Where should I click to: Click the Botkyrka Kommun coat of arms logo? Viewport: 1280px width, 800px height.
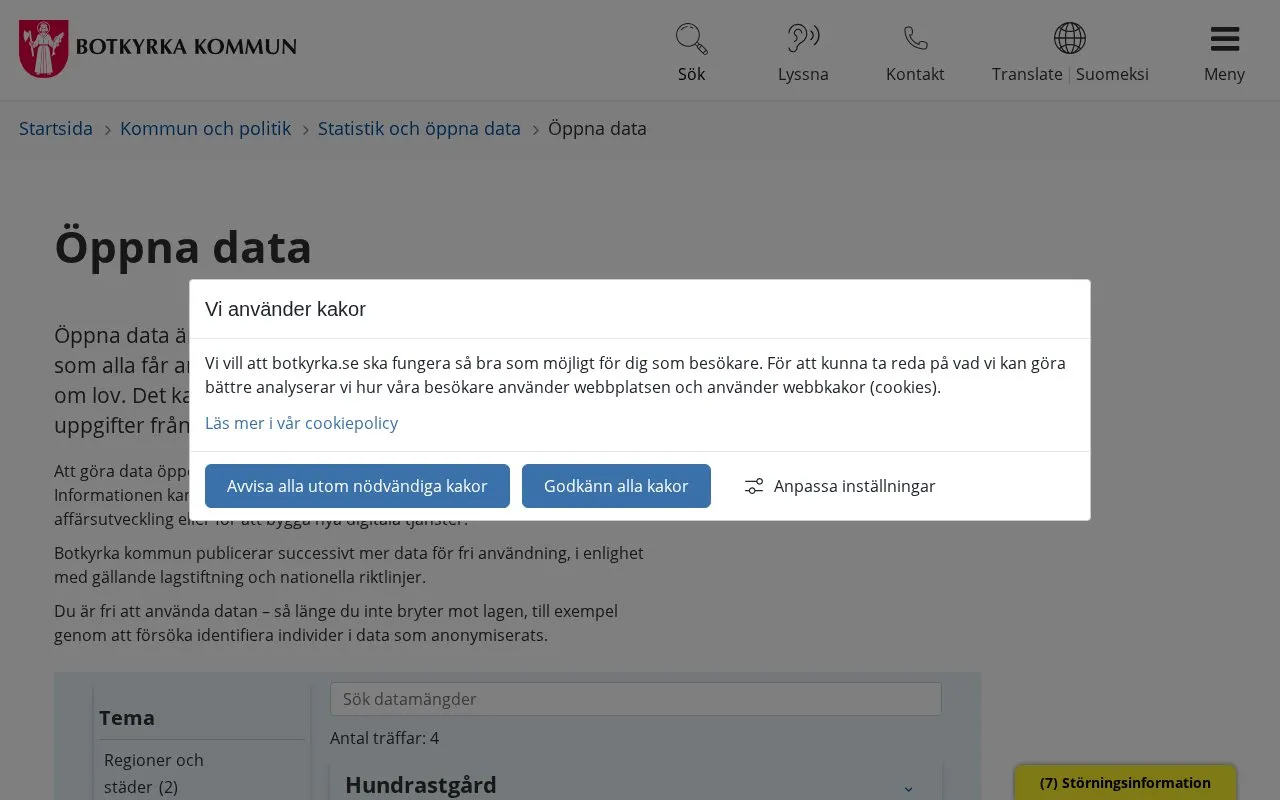(44, 49)
